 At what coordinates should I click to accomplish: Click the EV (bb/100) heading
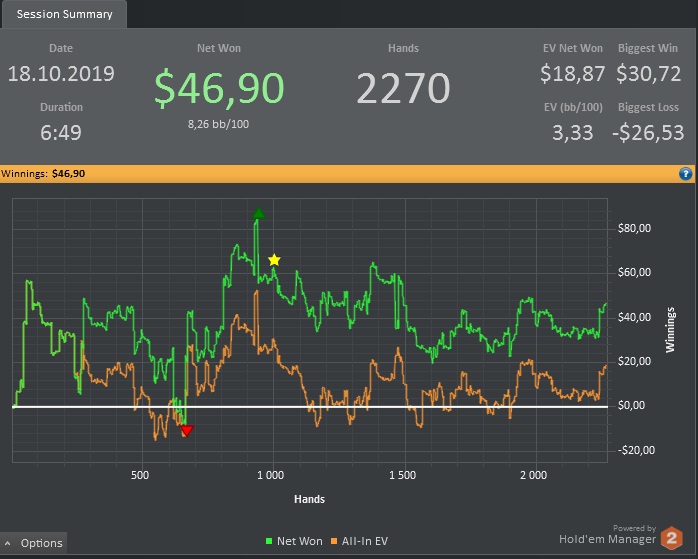[x=573, y=107]
